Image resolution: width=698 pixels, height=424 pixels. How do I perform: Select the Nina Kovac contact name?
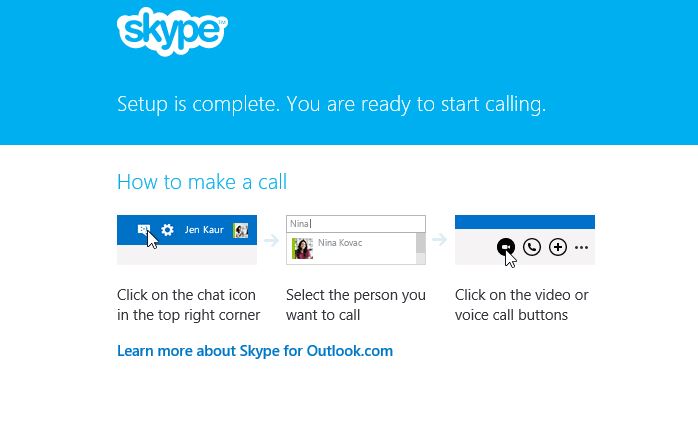click(340, 243)
